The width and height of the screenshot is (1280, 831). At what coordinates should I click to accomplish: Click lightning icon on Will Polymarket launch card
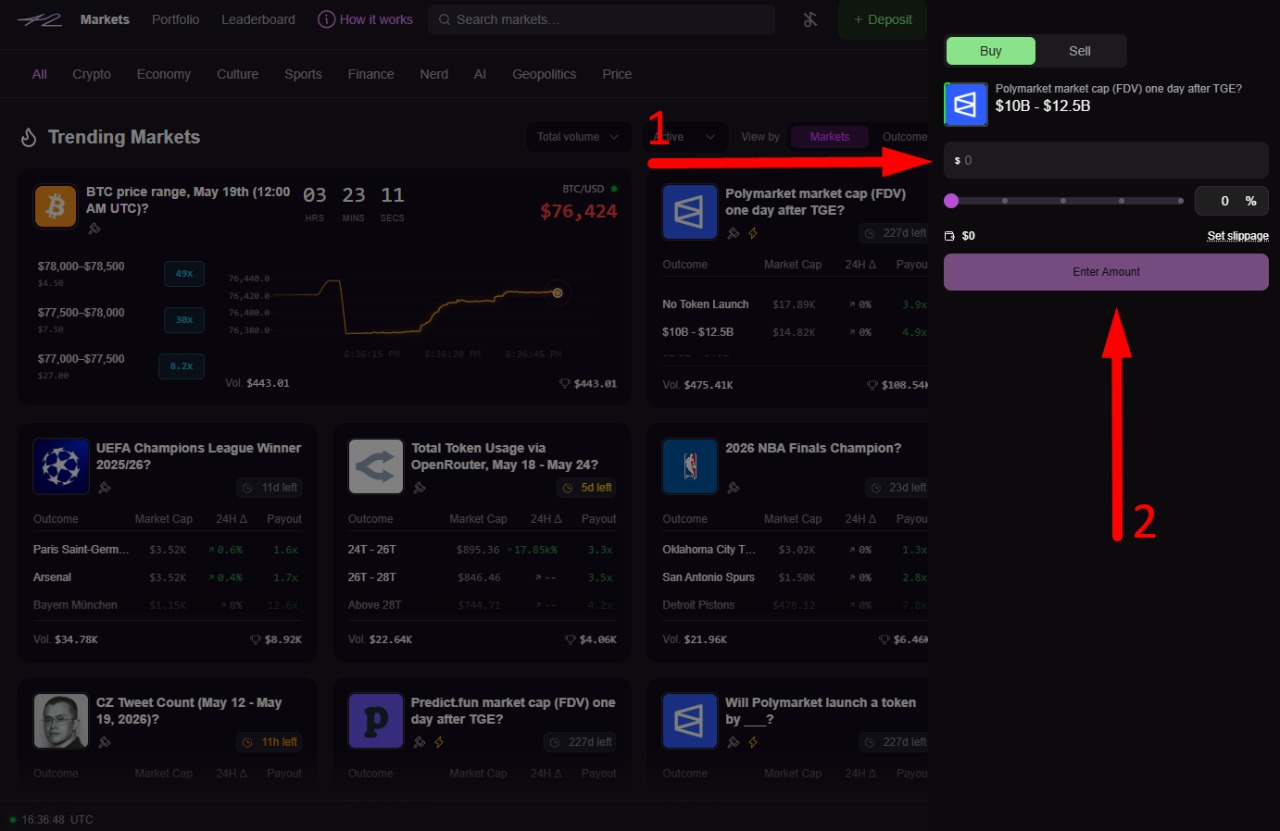pyautogui.click(x=753, y=742)
